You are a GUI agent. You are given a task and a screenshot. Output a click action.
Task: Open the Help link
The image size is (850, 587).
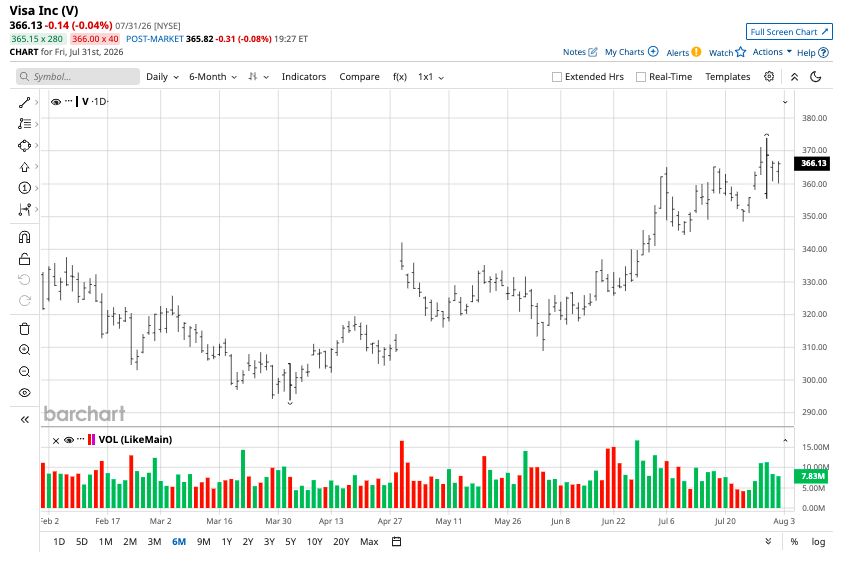813,53
